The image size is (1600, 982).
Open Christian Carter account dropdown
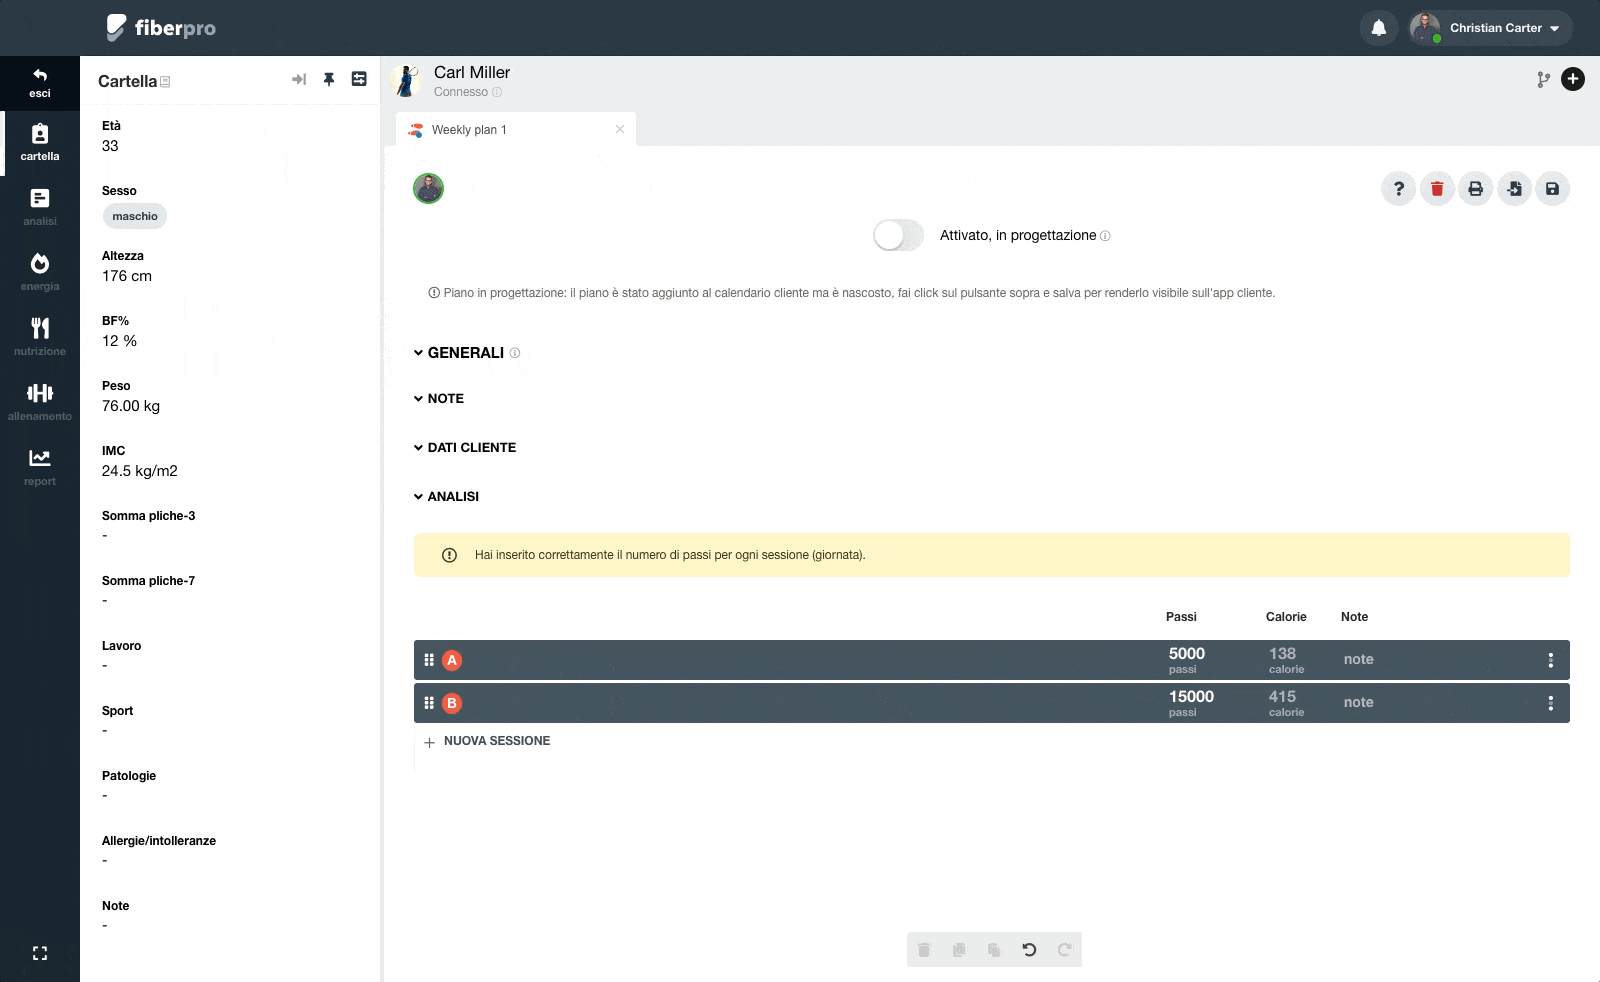click(1490, 28)
